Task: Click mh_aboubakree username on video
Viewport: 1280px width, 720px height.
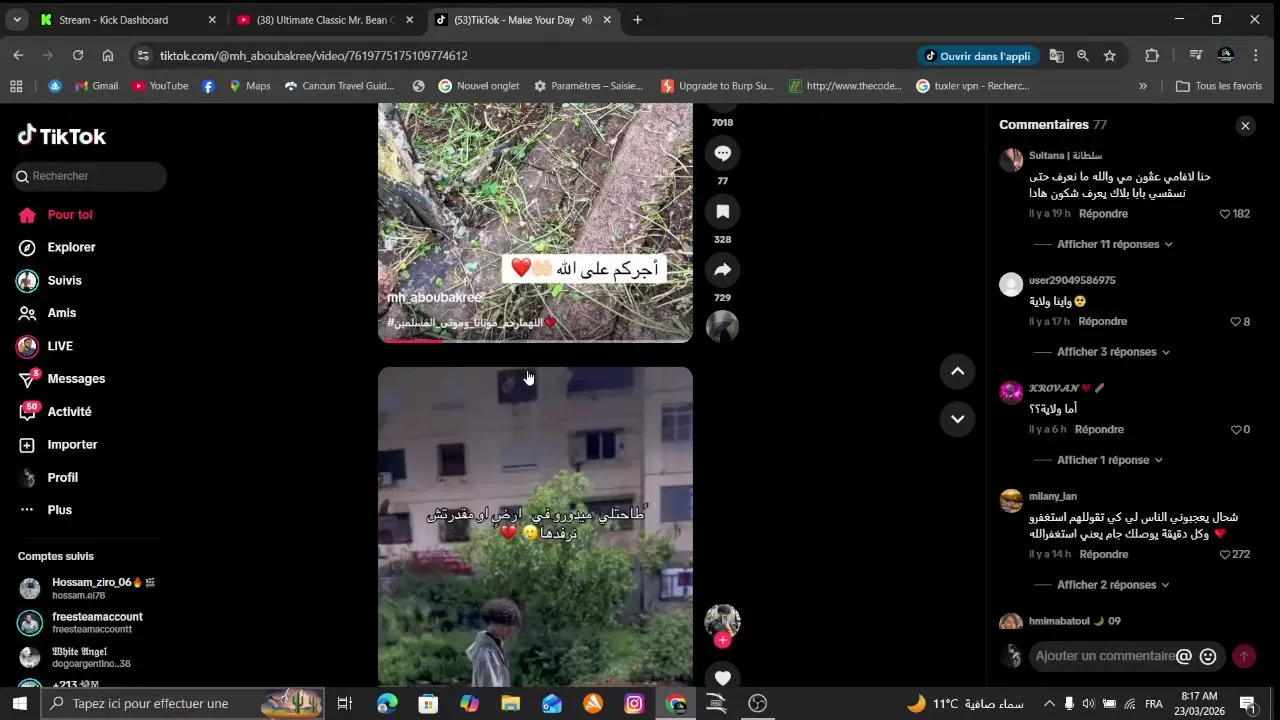Action: [x=434, y=298]
